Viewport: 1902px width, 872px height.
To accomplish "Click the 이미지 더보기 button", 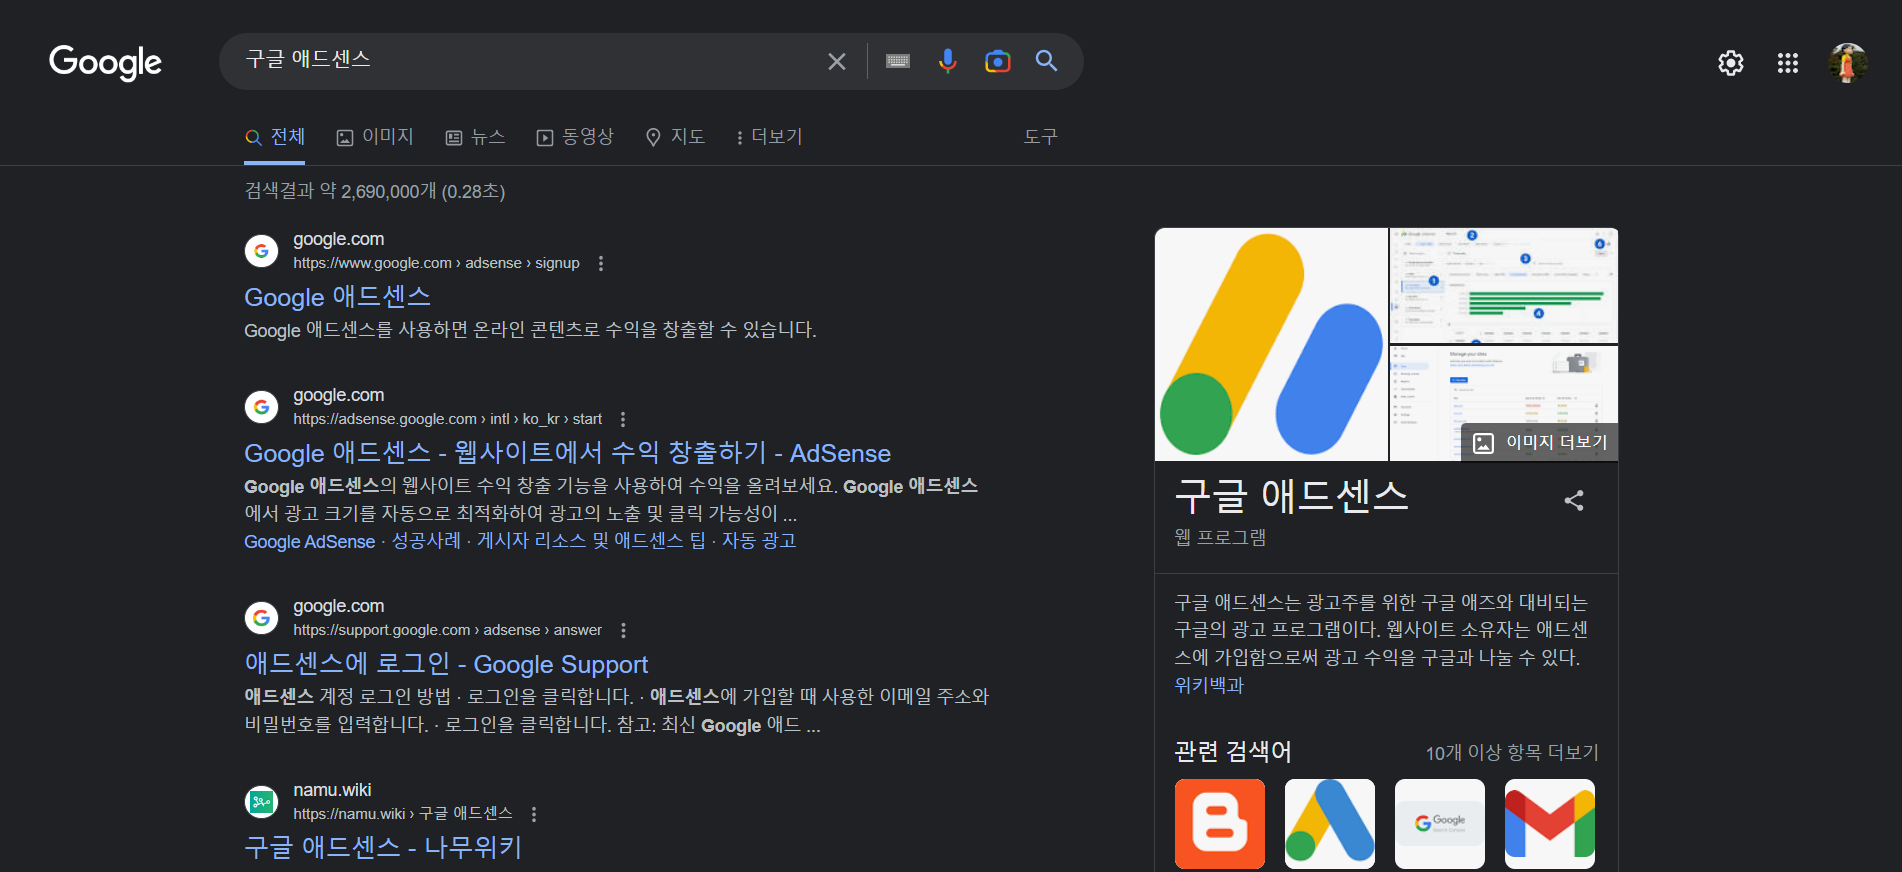I will tap(1540, 442).
